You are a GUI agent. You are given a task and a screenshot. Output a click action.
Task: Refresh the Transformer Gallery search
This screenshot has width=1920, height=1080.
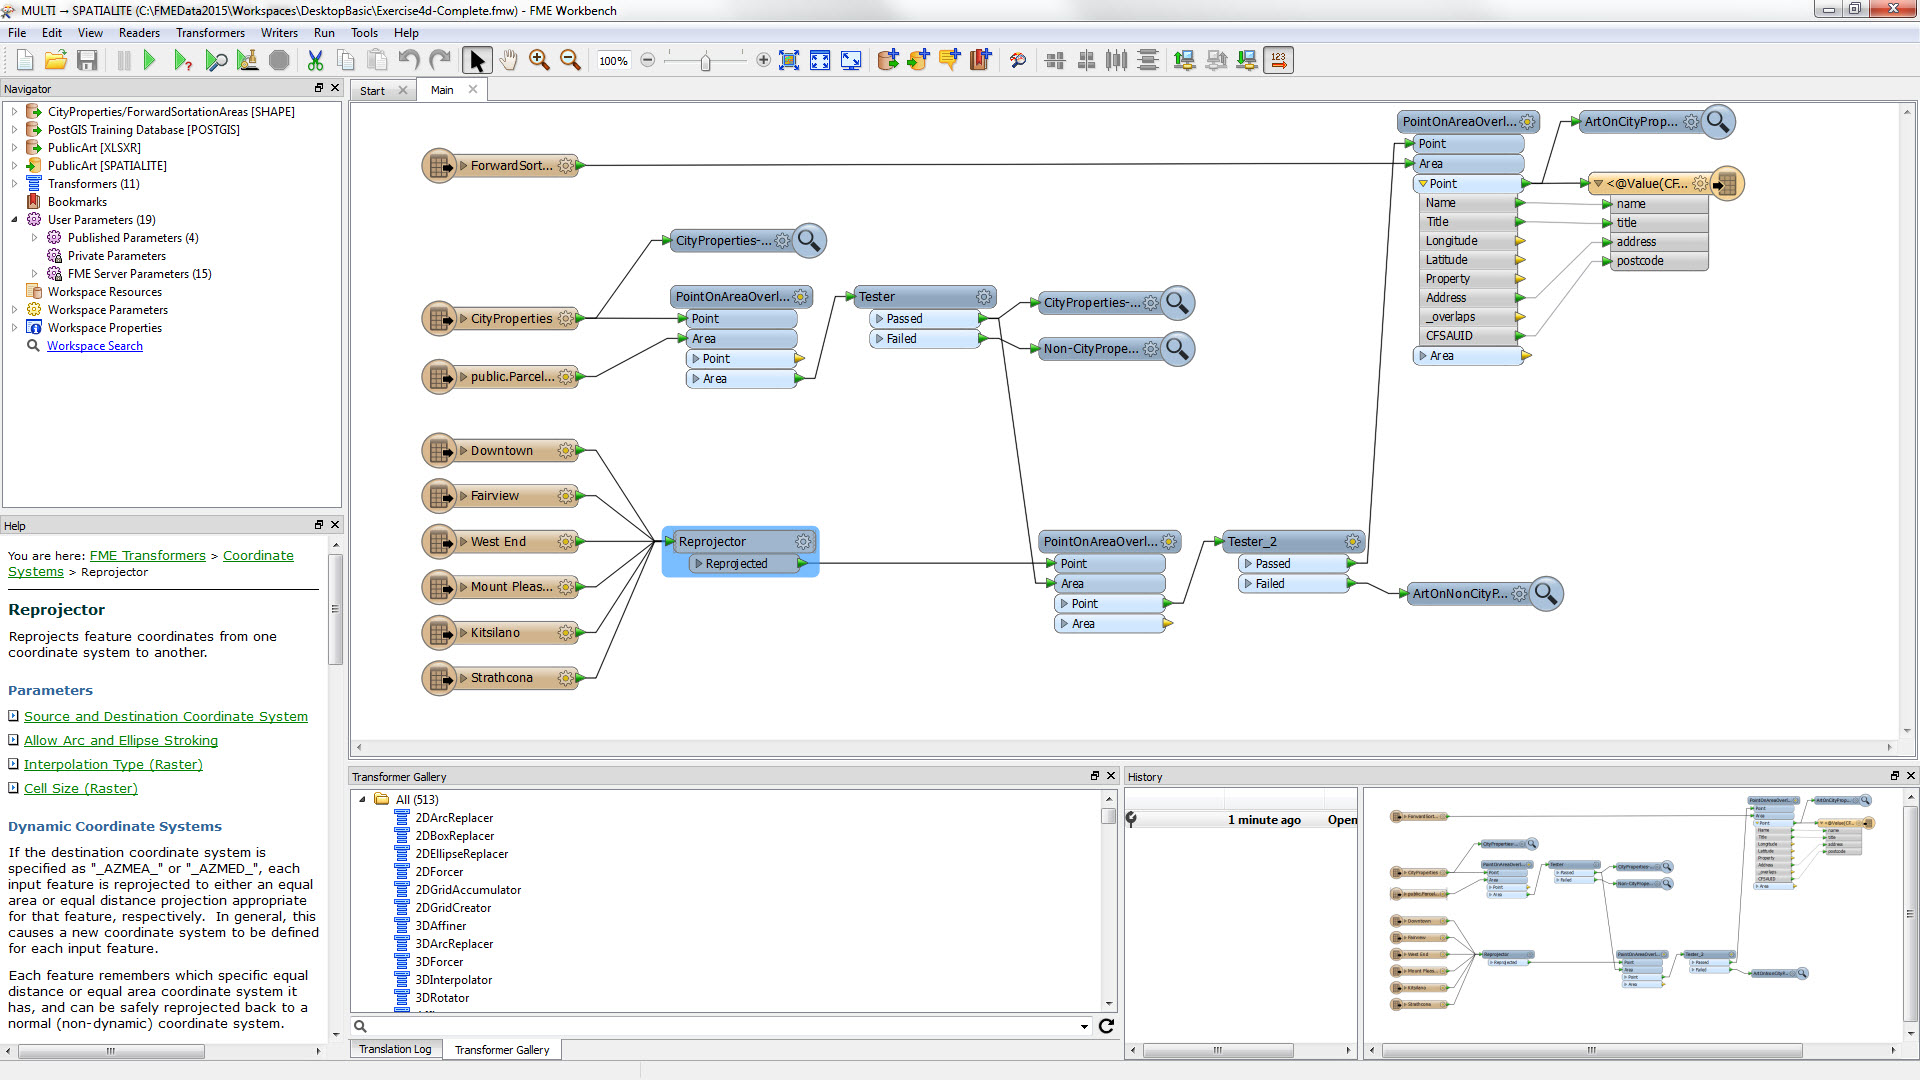pos(1106,1026)
